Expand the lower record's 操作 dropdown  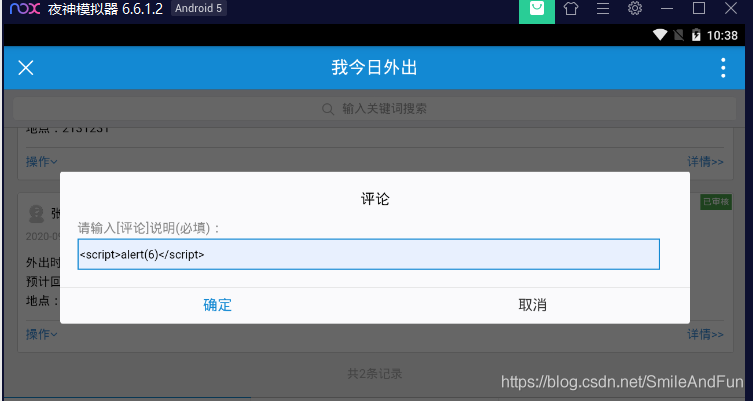coord(41,334)
